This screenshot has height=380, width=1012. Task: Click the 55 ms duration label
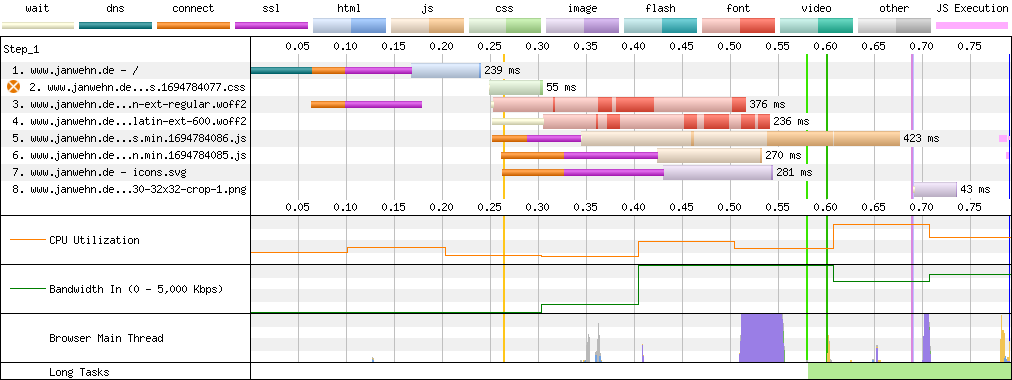[561, 87]
